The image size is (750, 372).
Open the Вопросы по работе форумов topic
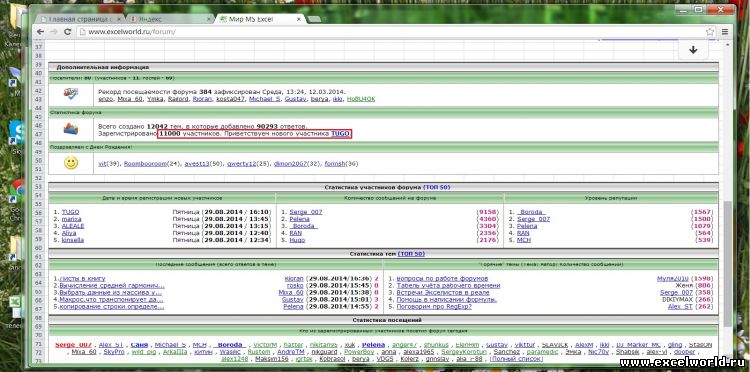click(x=442, y=278)
